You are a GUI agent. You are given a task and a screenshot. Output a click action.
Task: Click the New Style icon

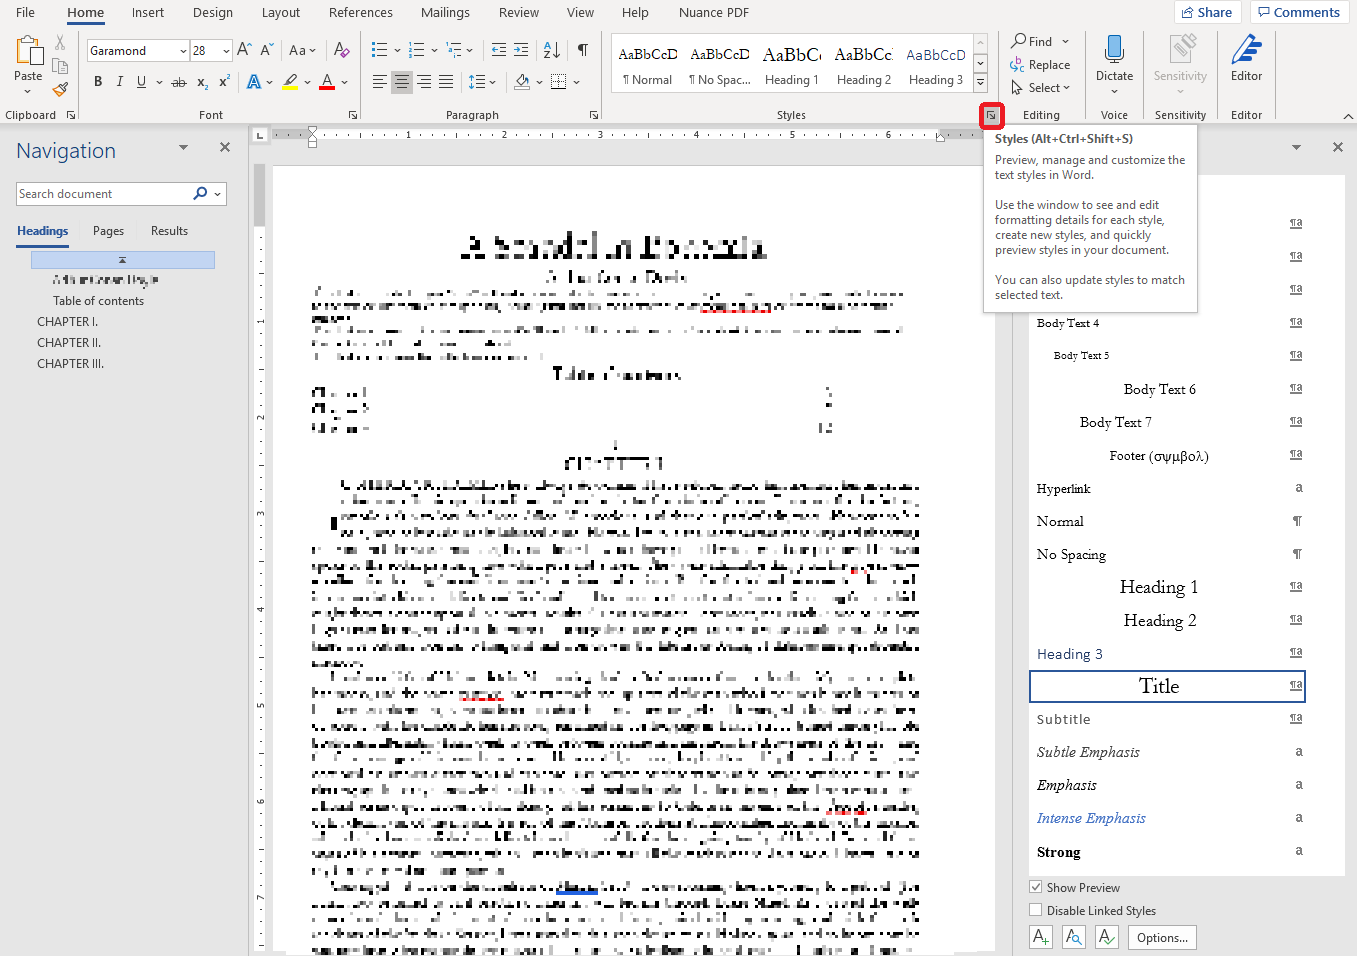(1041, 937)
